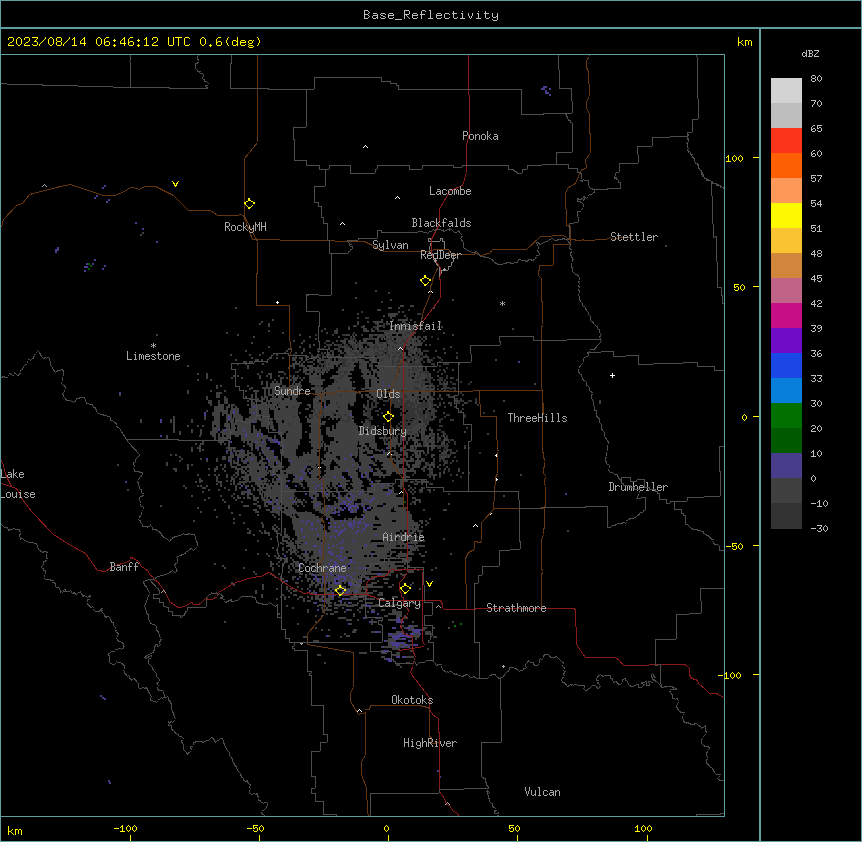Click the yellow diamond marker beside Cochrane
Screen dimensions: 862x842
click(341, 590)
